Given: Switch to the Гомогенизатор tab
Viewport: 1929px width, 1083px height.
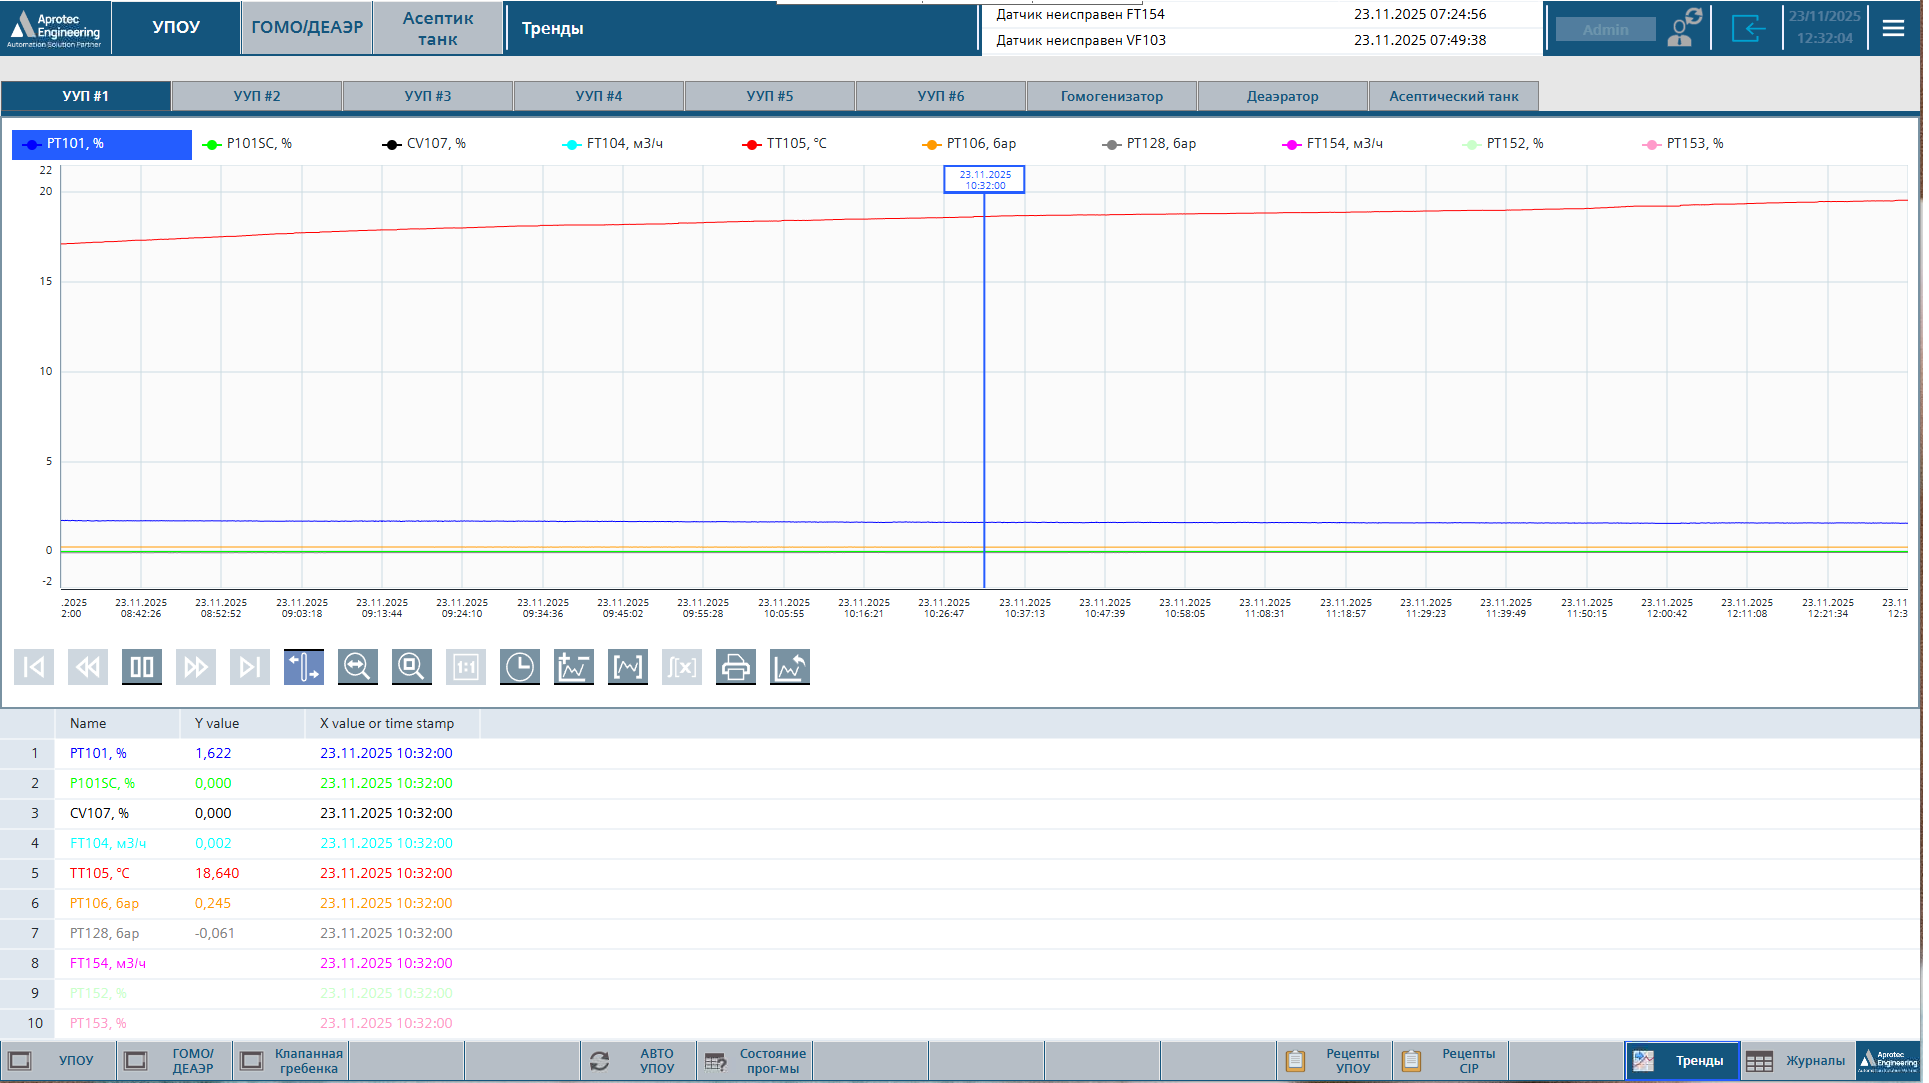Looking at the screenshot, I should point(1111,96).
